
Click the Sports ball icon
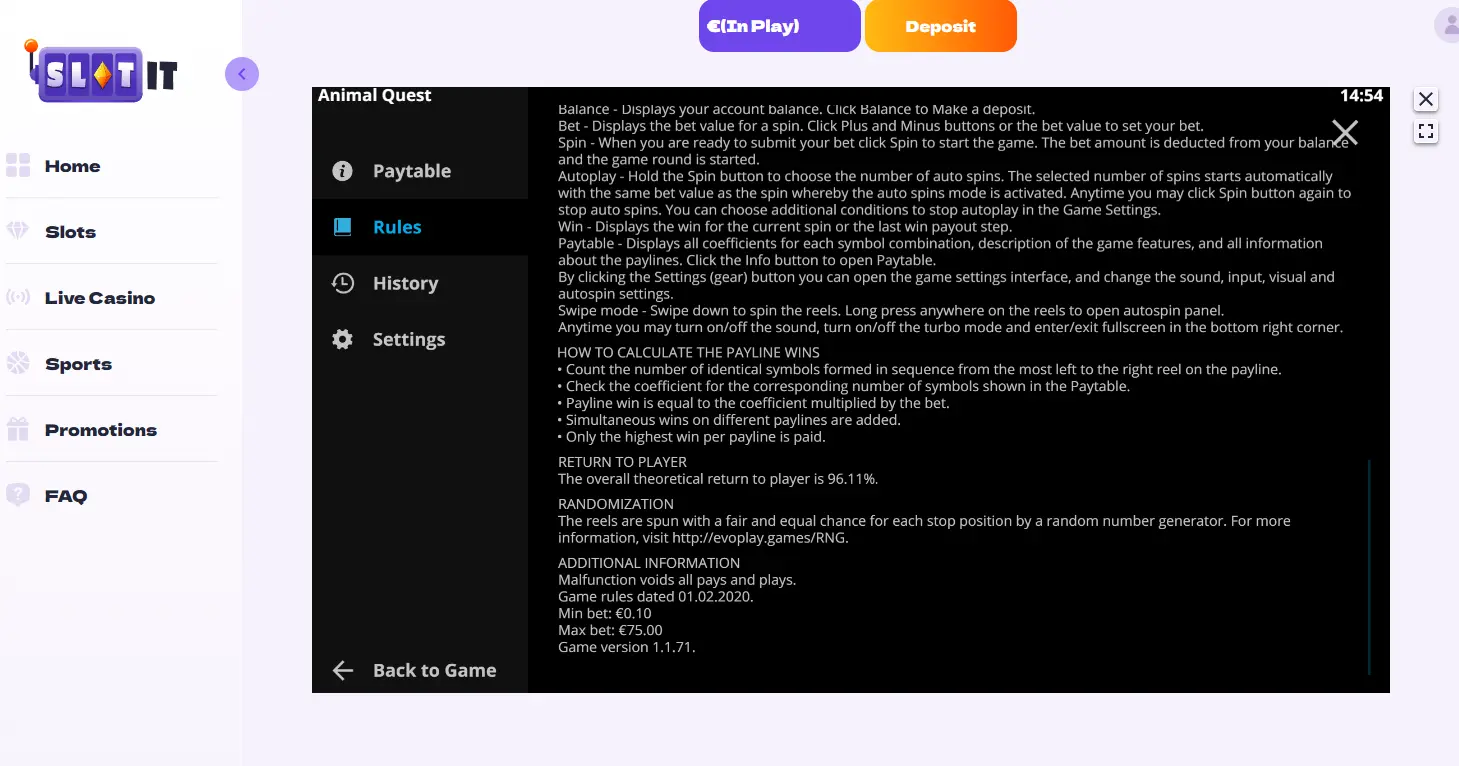(x=18, y=363)
